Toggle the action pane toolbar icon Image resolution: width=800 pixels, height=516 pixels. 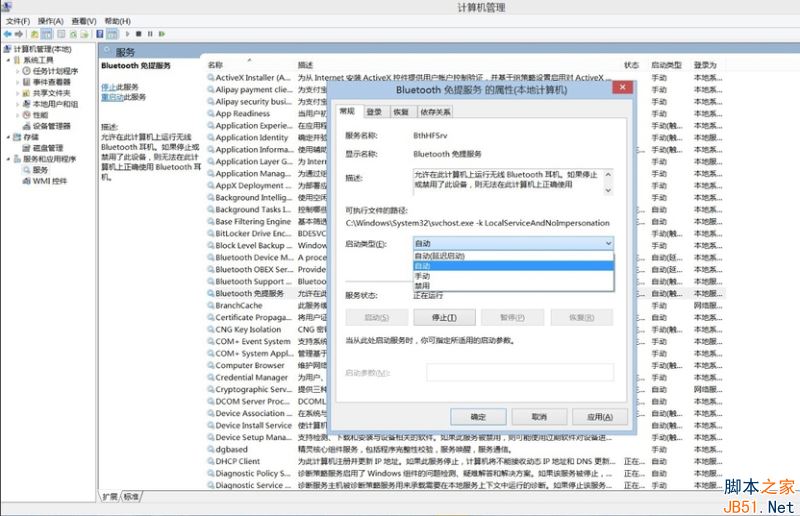(x=112, y=34)
